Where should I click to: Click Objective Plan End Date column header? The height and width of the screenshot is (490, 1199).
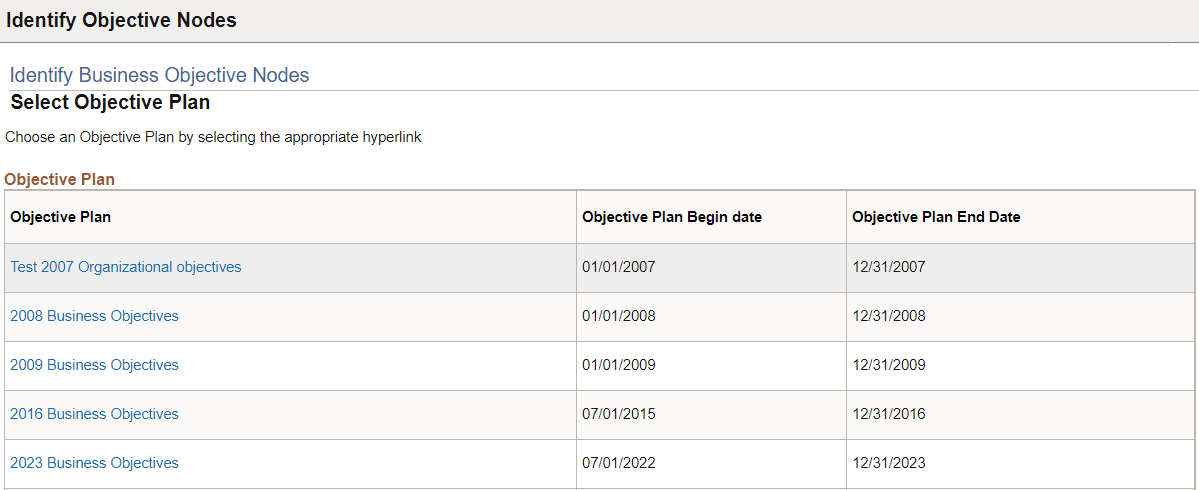coord(936,217)
